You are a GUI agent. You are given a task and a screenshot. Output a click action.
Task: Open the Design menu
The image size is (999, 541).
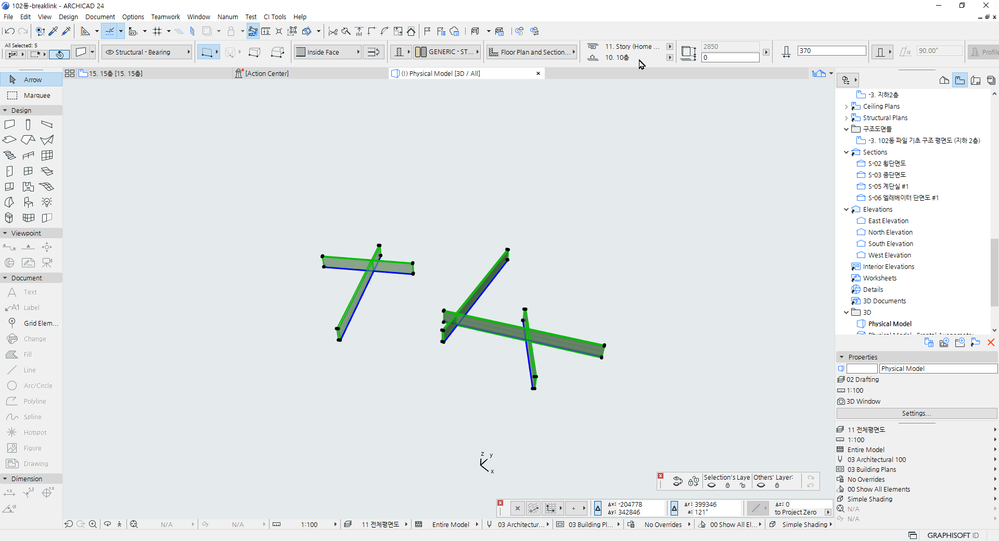click(x=68, y=17)
